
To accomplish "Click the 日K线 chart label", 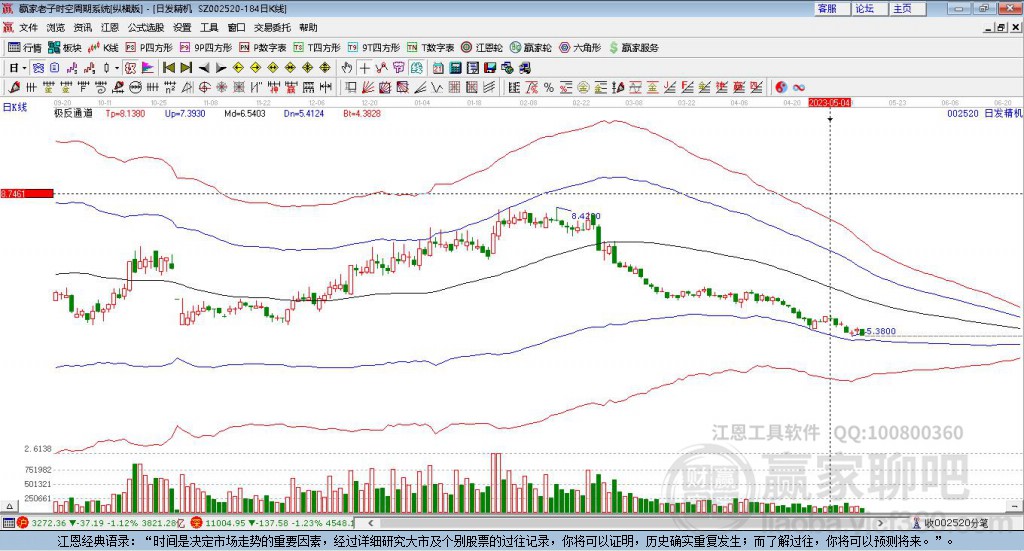I will [x=14, y=106].
